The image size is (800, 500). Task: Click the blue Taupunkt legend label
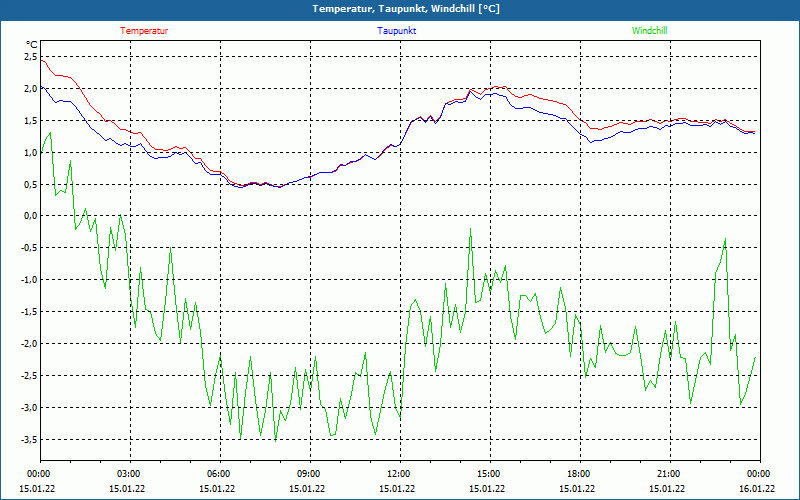pos(397,31)
